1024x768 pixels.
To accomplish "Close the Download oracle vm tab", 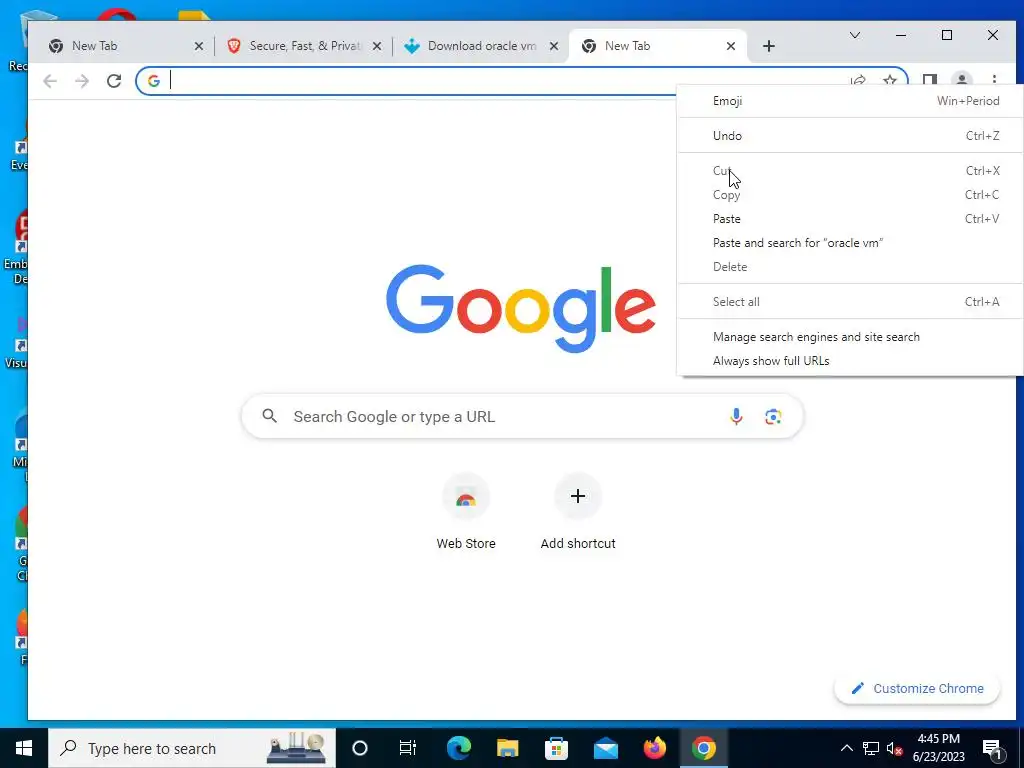I will click(x=554, y=46).
